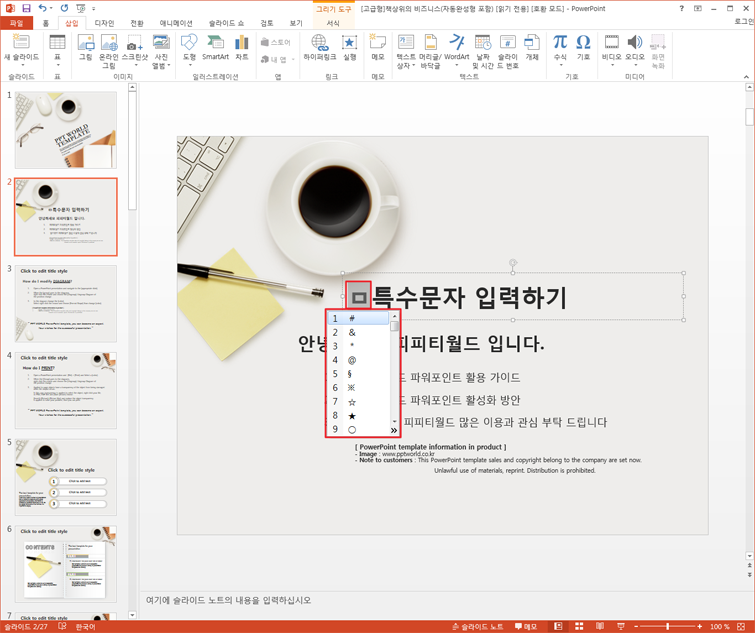
Task: Open Online Pictures (온라인 그림)
Action: [109, 42]
